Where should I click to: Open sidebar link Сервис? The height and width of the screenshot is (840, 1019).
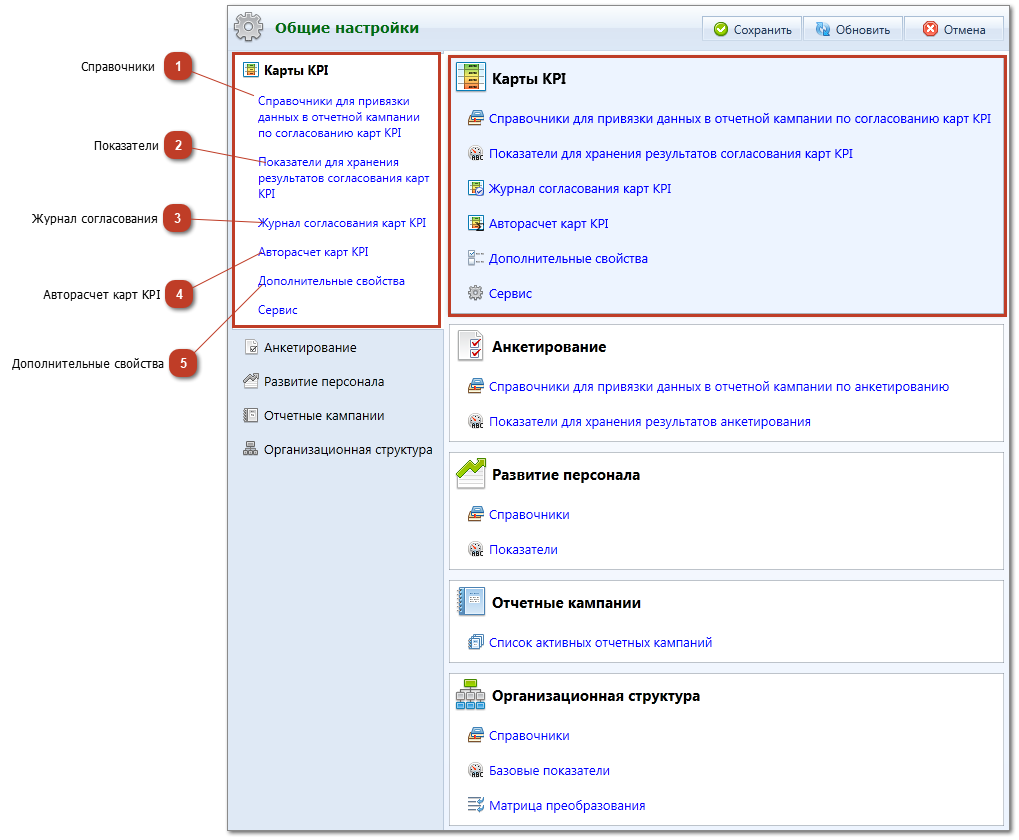coord(277,311)
